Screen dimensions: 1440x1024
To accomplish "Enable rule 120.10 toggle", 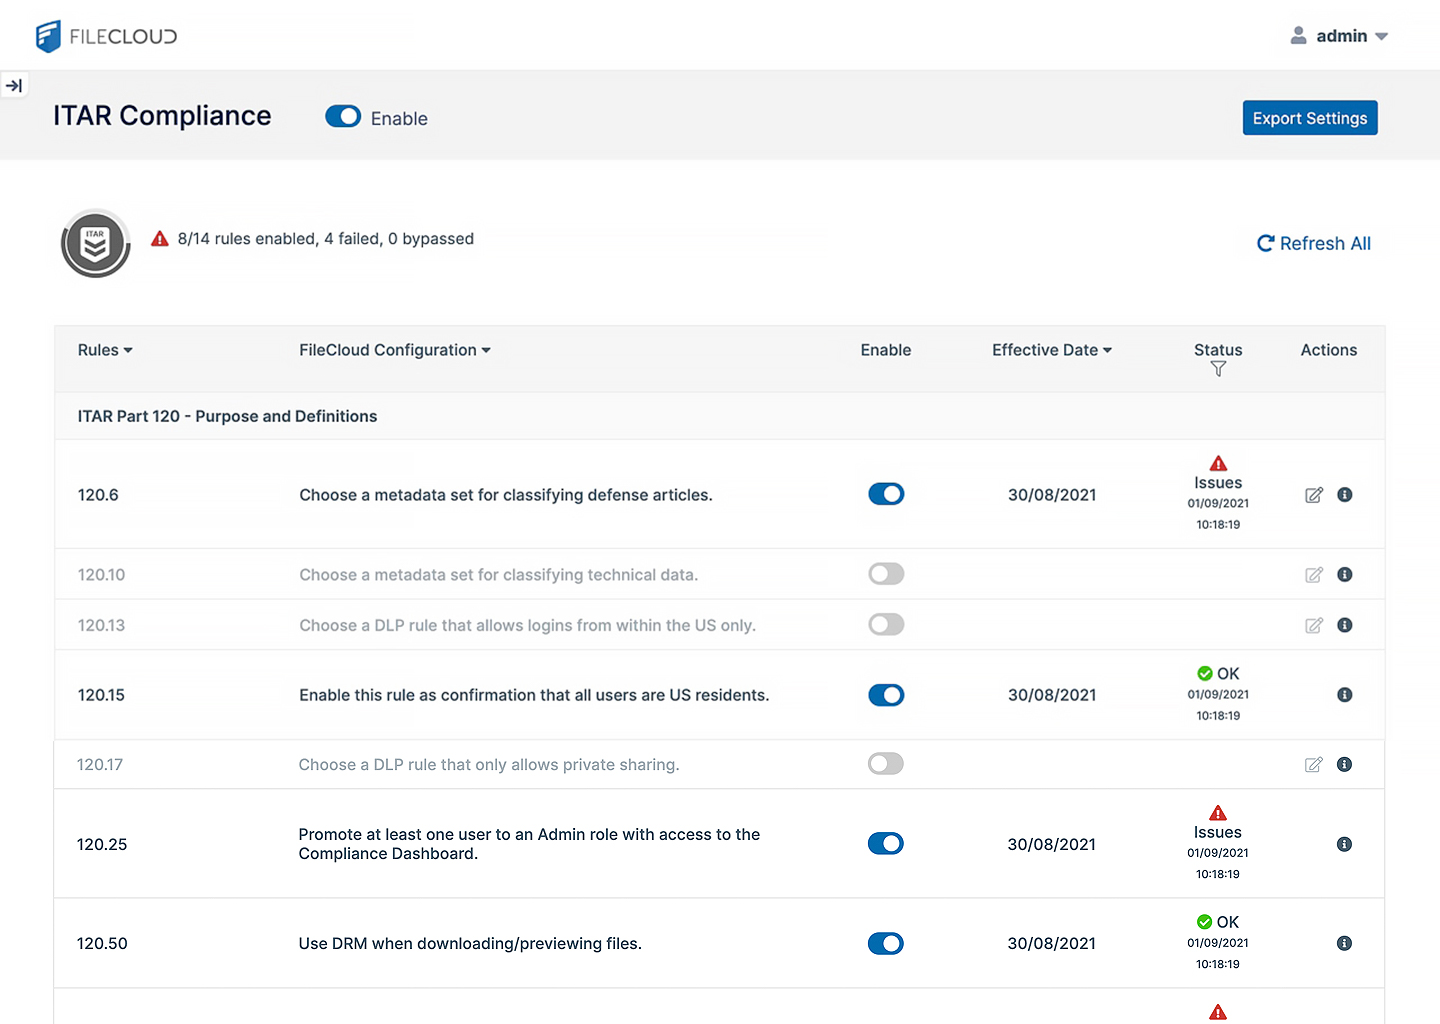I will [886, 574].
